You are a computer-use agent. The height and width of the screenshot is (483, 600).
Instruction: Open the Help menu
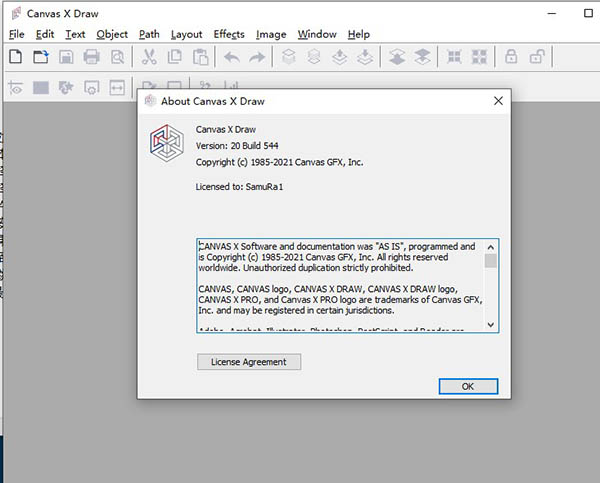click(359, 34)
